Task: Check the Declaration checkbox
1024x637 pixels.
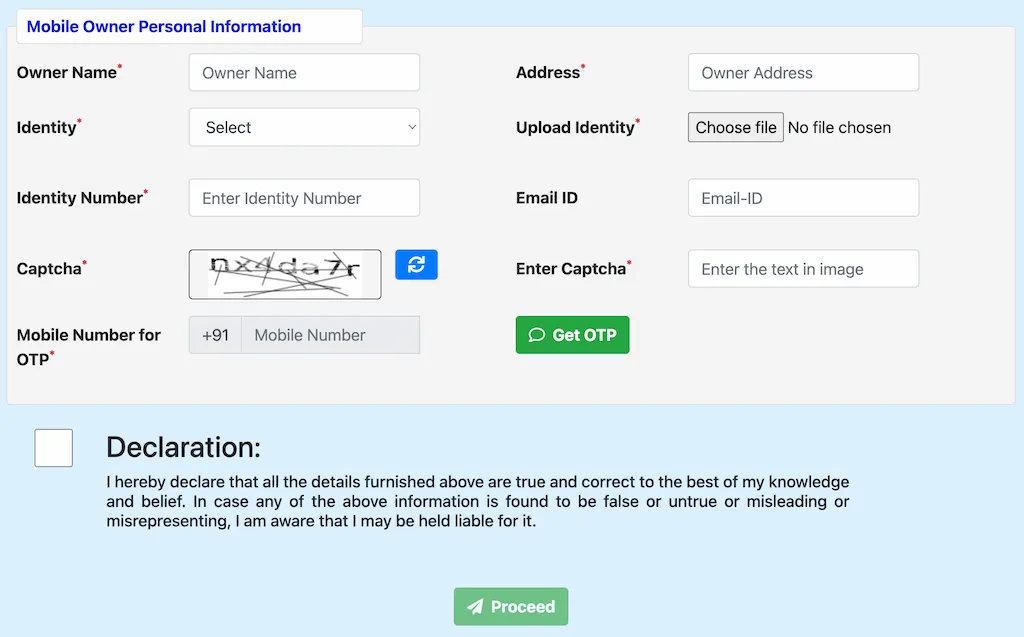Action: (53, 448)
